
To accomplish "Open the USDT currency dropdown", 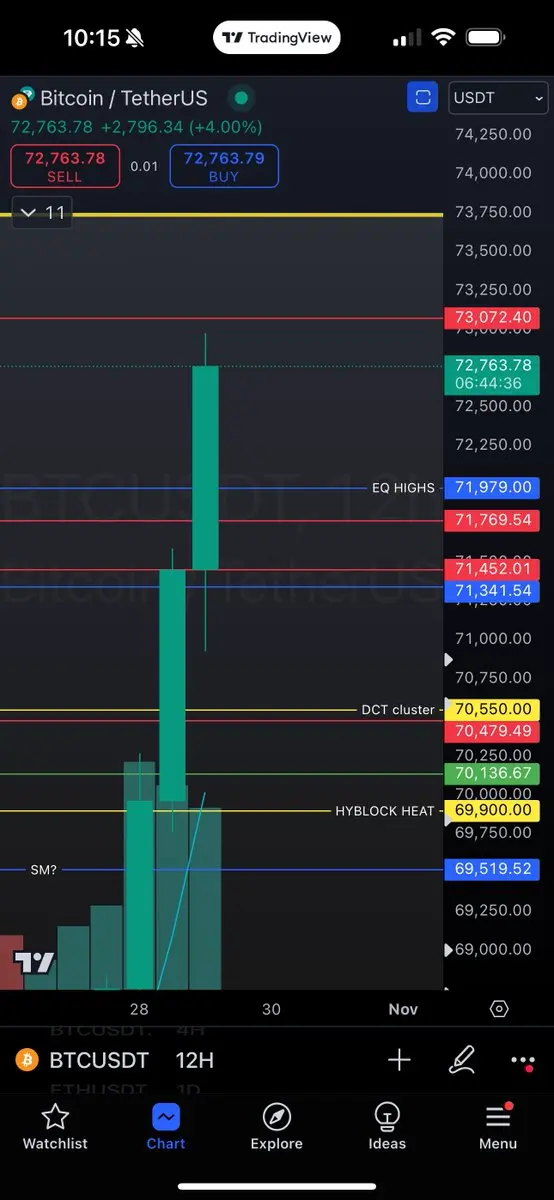I will pyautogui.click(x=499, y=98).
